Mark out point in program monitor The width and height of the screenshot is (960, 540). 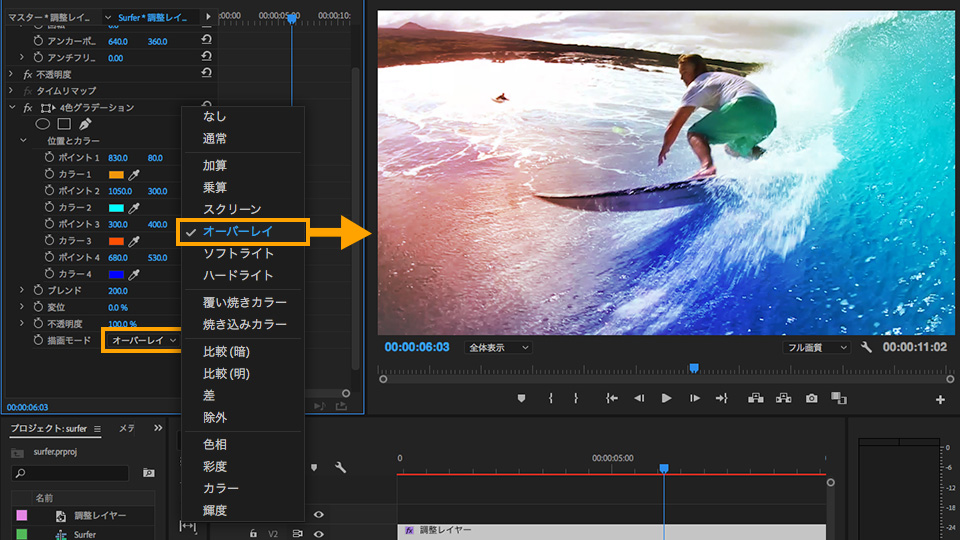pyautogui.click(x=576, y=399)
